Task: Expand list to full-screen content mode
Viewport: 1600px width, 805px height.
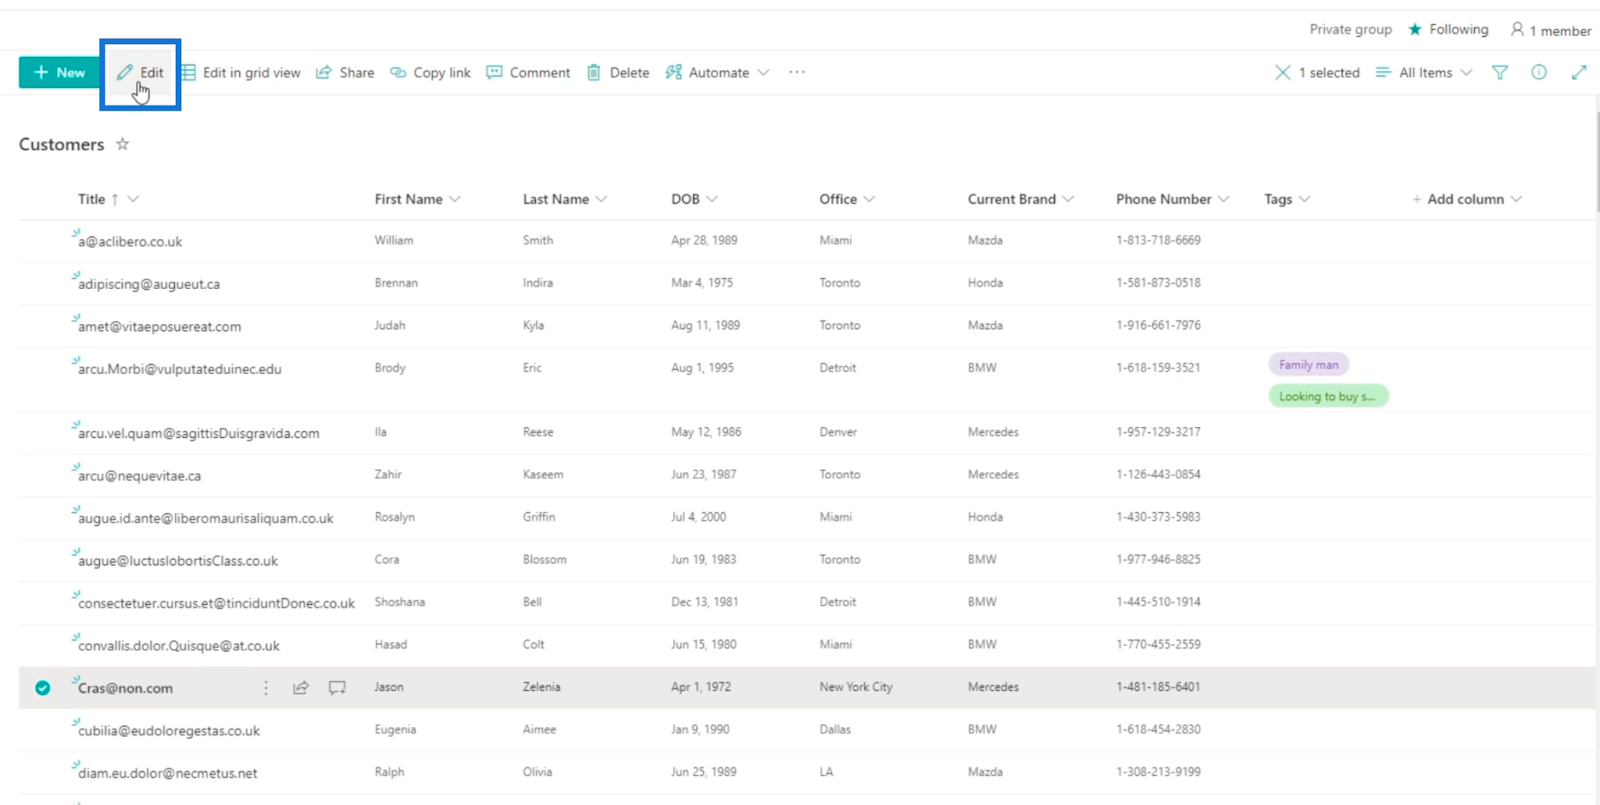Action: tap(1579, 72)
